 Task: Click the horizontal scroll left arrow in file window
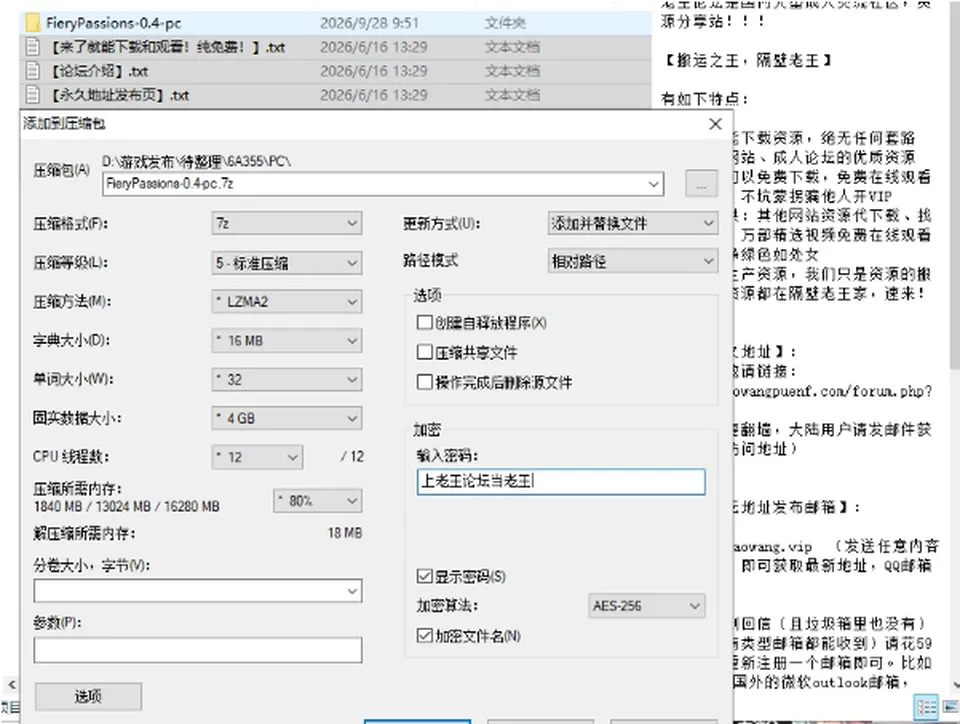tap(11, 684)
